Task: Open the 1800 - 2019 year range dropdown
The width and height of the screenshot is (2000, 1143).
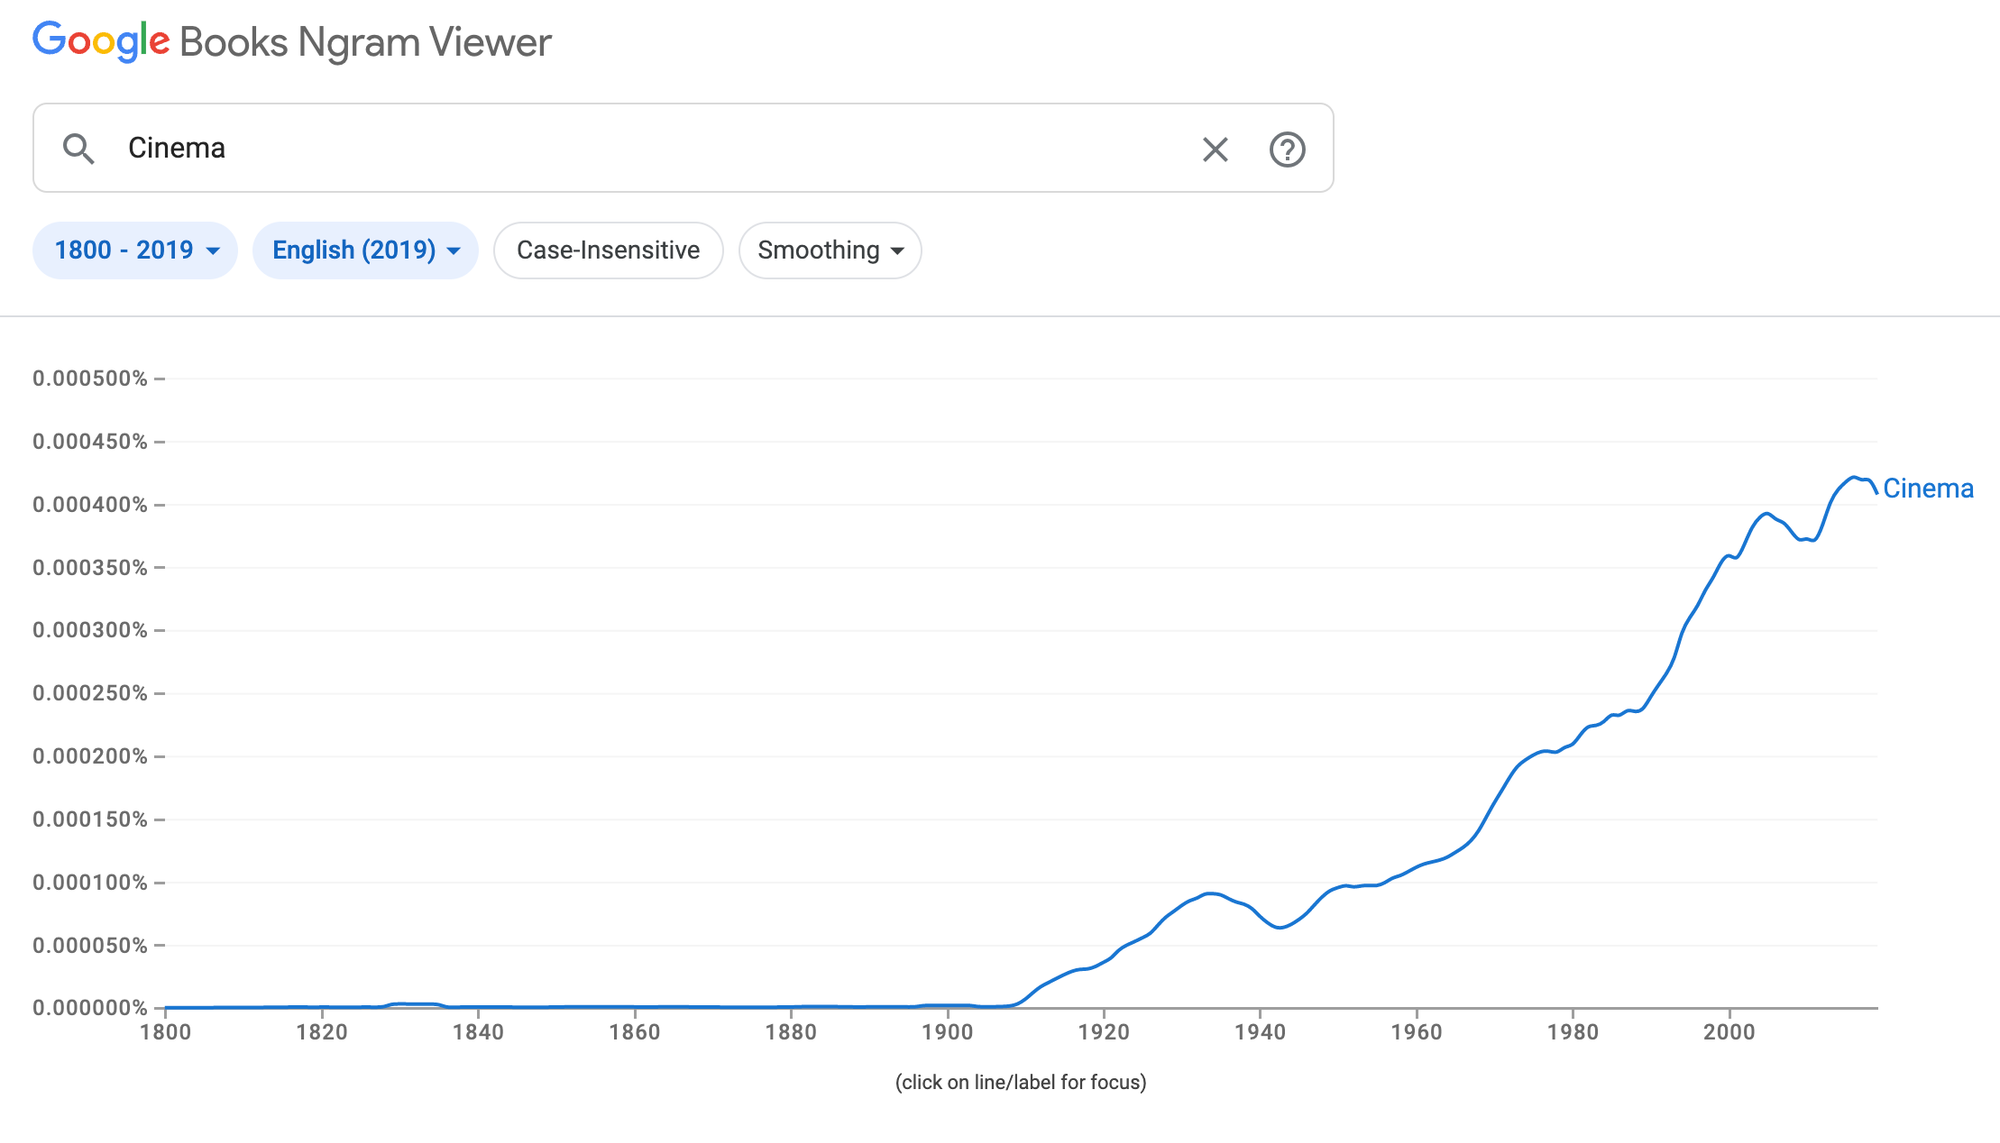Action: pyautogui.click(x=135, y=250)
